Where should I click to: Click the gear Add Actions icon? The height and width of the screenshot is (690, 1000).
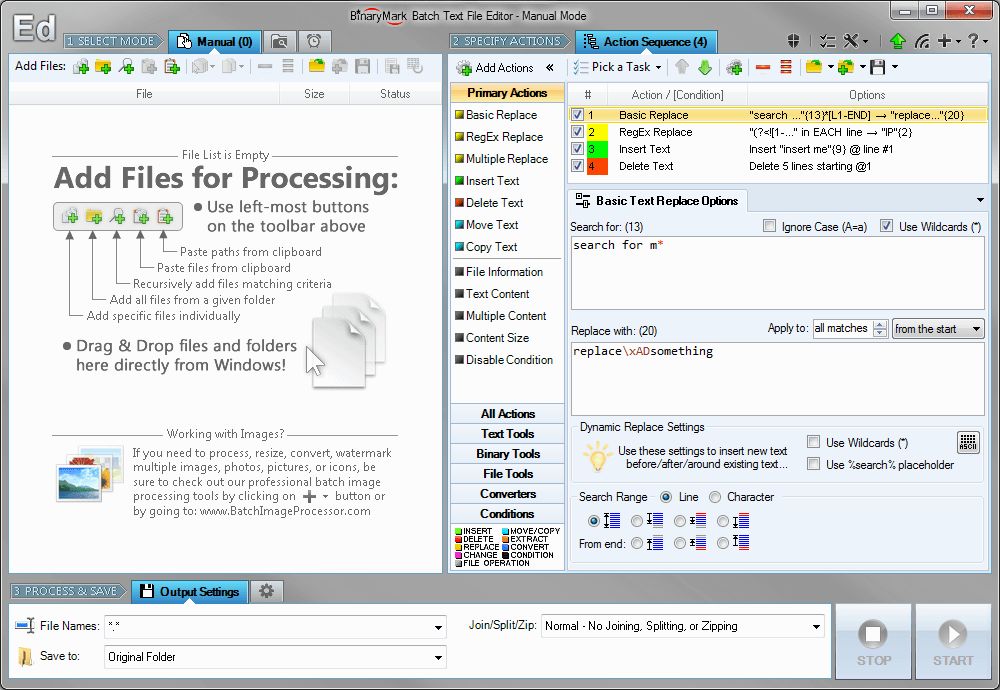(x=464, y=68)
